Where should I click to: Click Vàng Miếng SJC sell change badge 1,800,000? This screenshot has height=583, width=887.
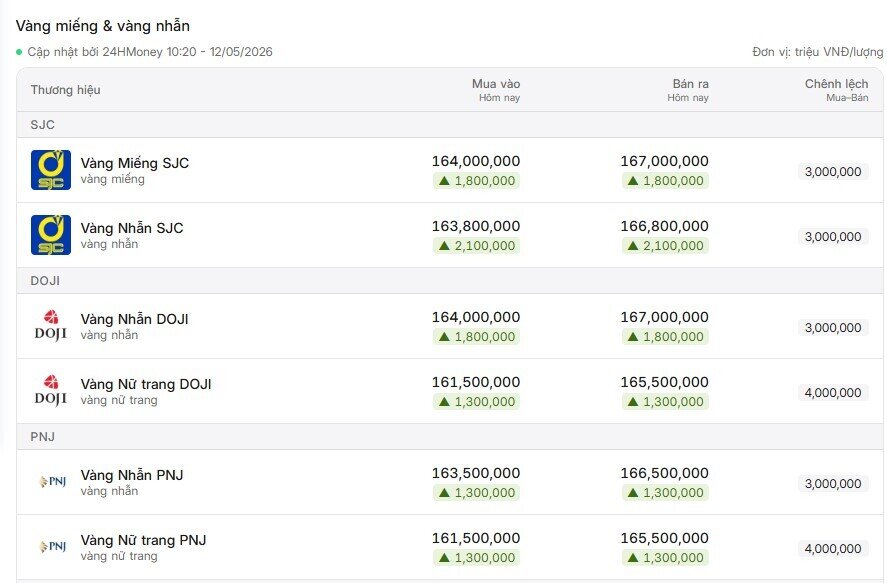[665, 181]
